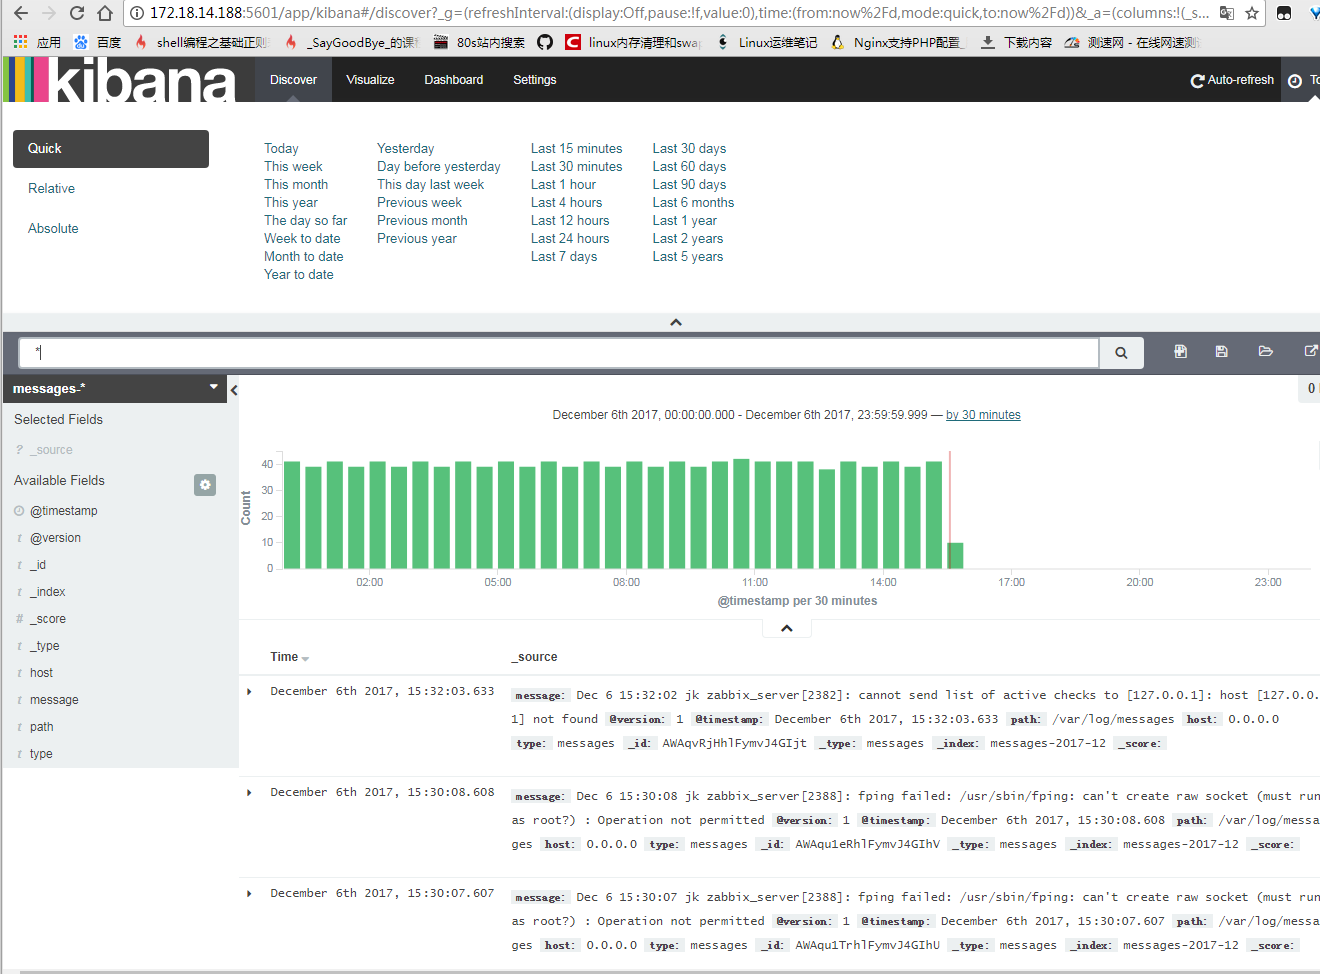The width and height of the screenshot is (1320, 974).
Task: Select path available field
Action: (x=42, y=727)
